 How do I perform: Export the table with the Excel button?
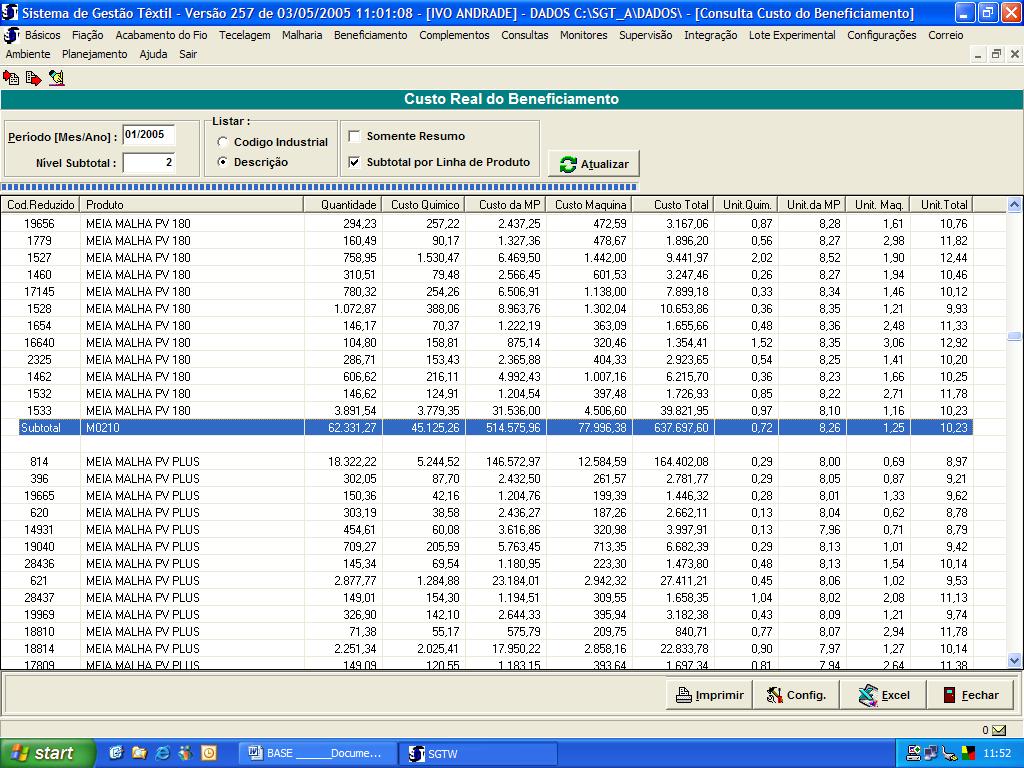pyautogui.click(x=883, y=695)
